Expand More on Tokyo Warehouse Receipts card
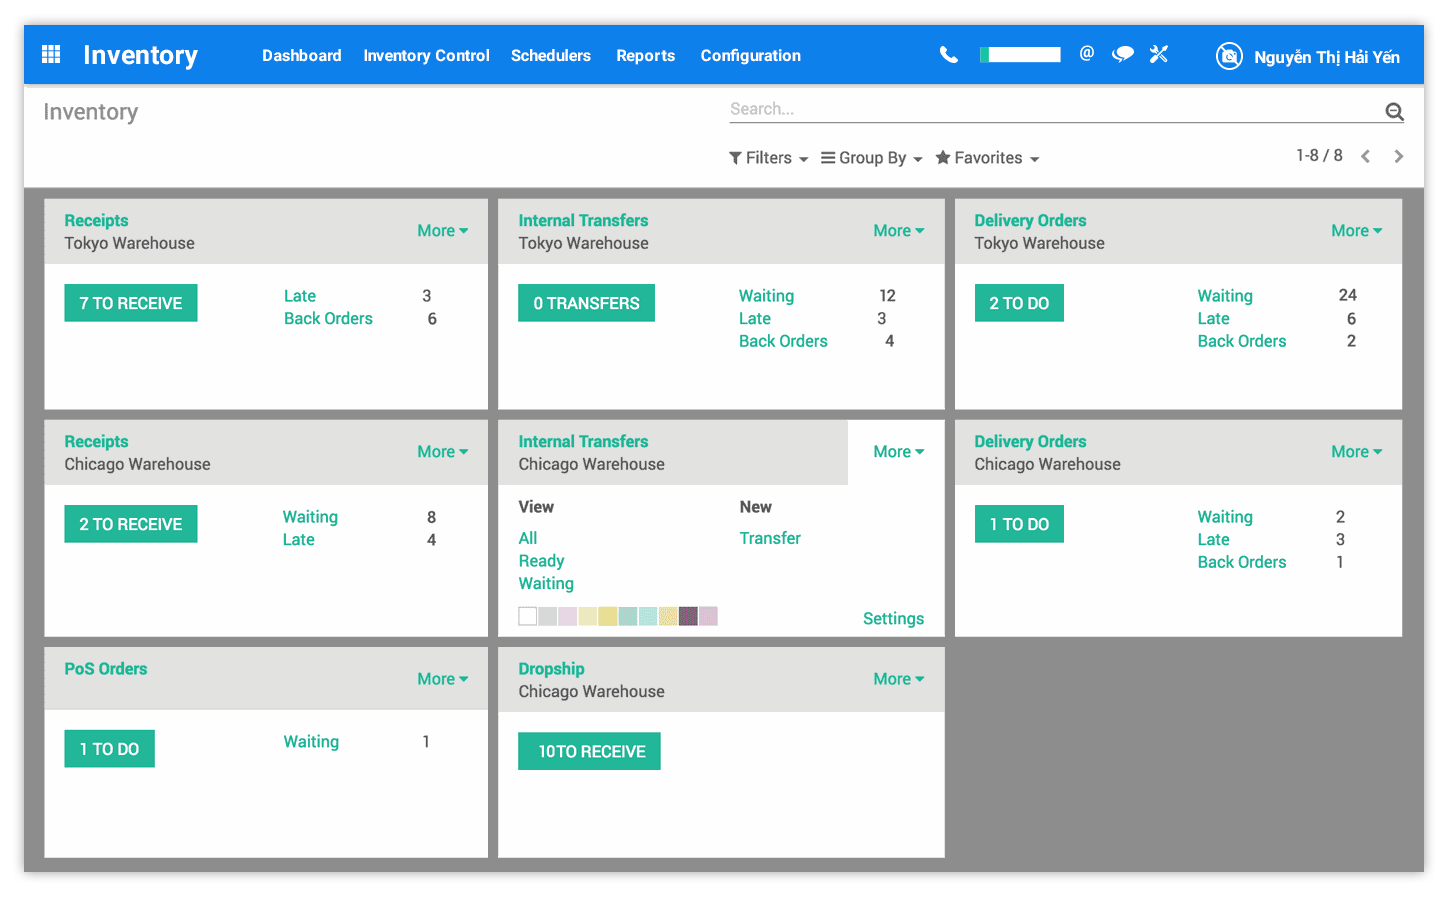Viewport: 1448px width, 897px height. click(442, 230)
